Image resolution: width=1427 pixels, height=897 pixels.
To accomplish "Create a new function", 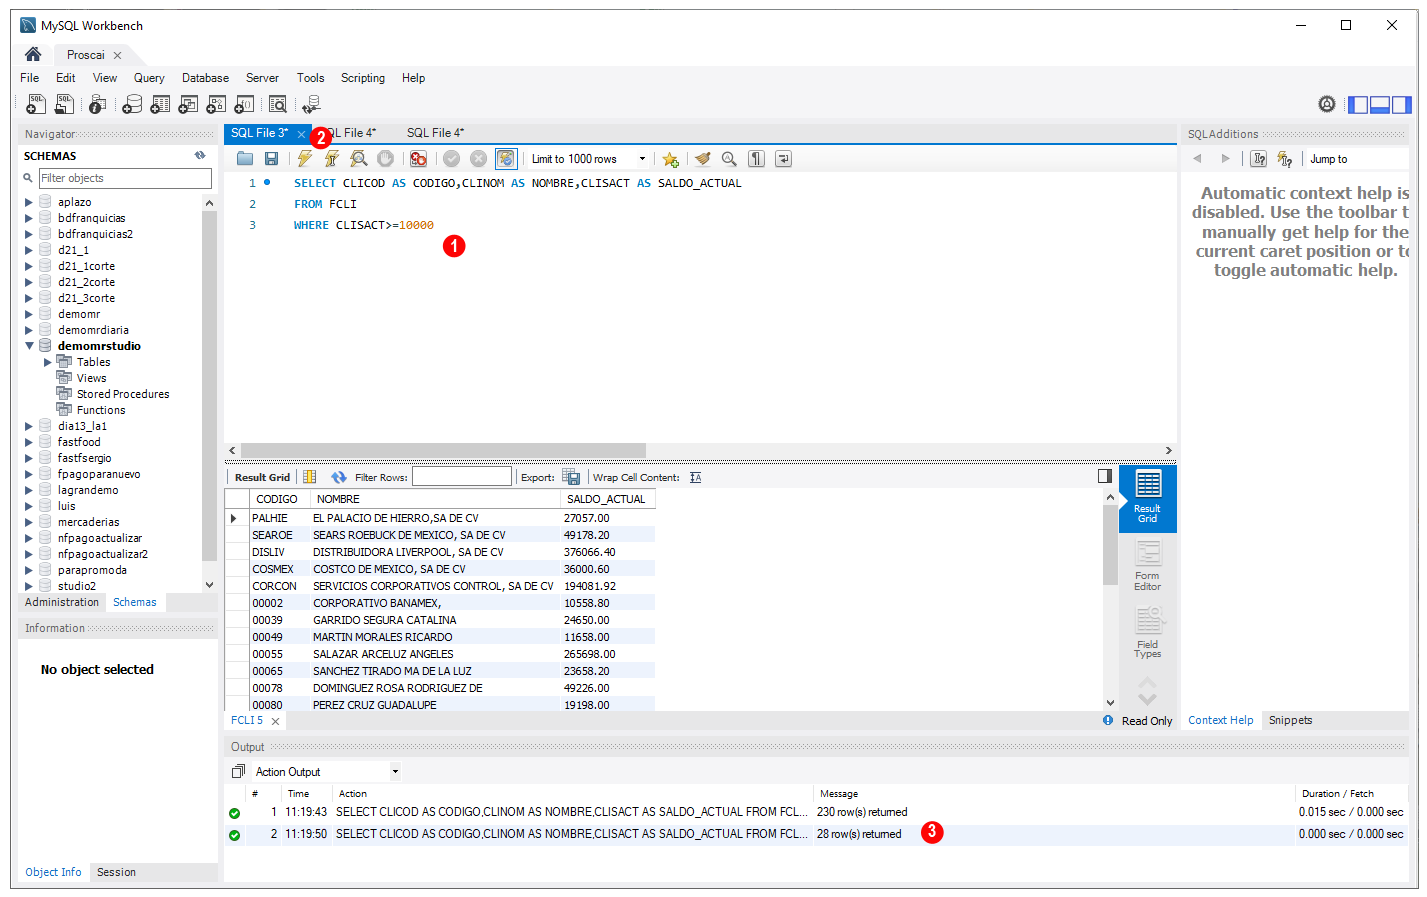I will (244, 104).
